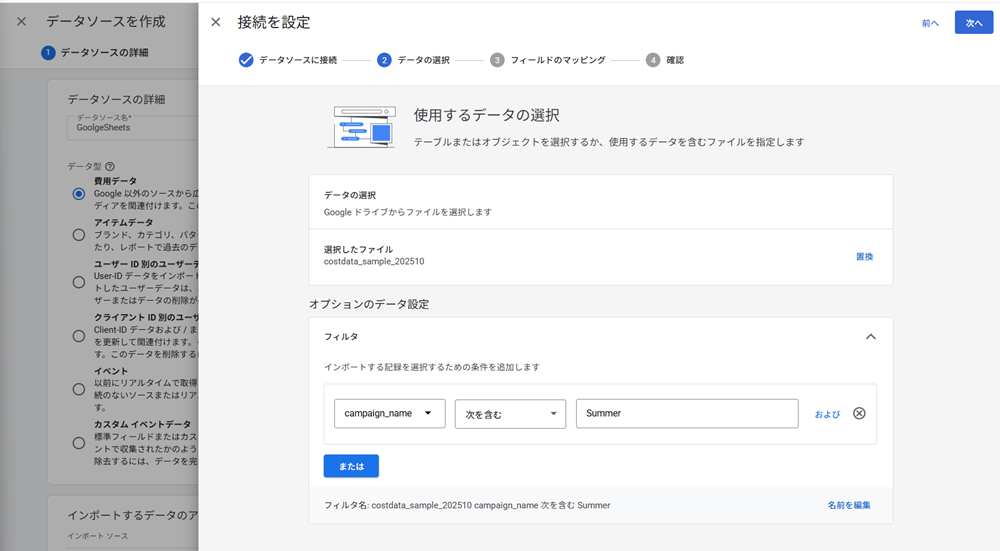Click the help icon beside データ型

(x=110, y=167)
